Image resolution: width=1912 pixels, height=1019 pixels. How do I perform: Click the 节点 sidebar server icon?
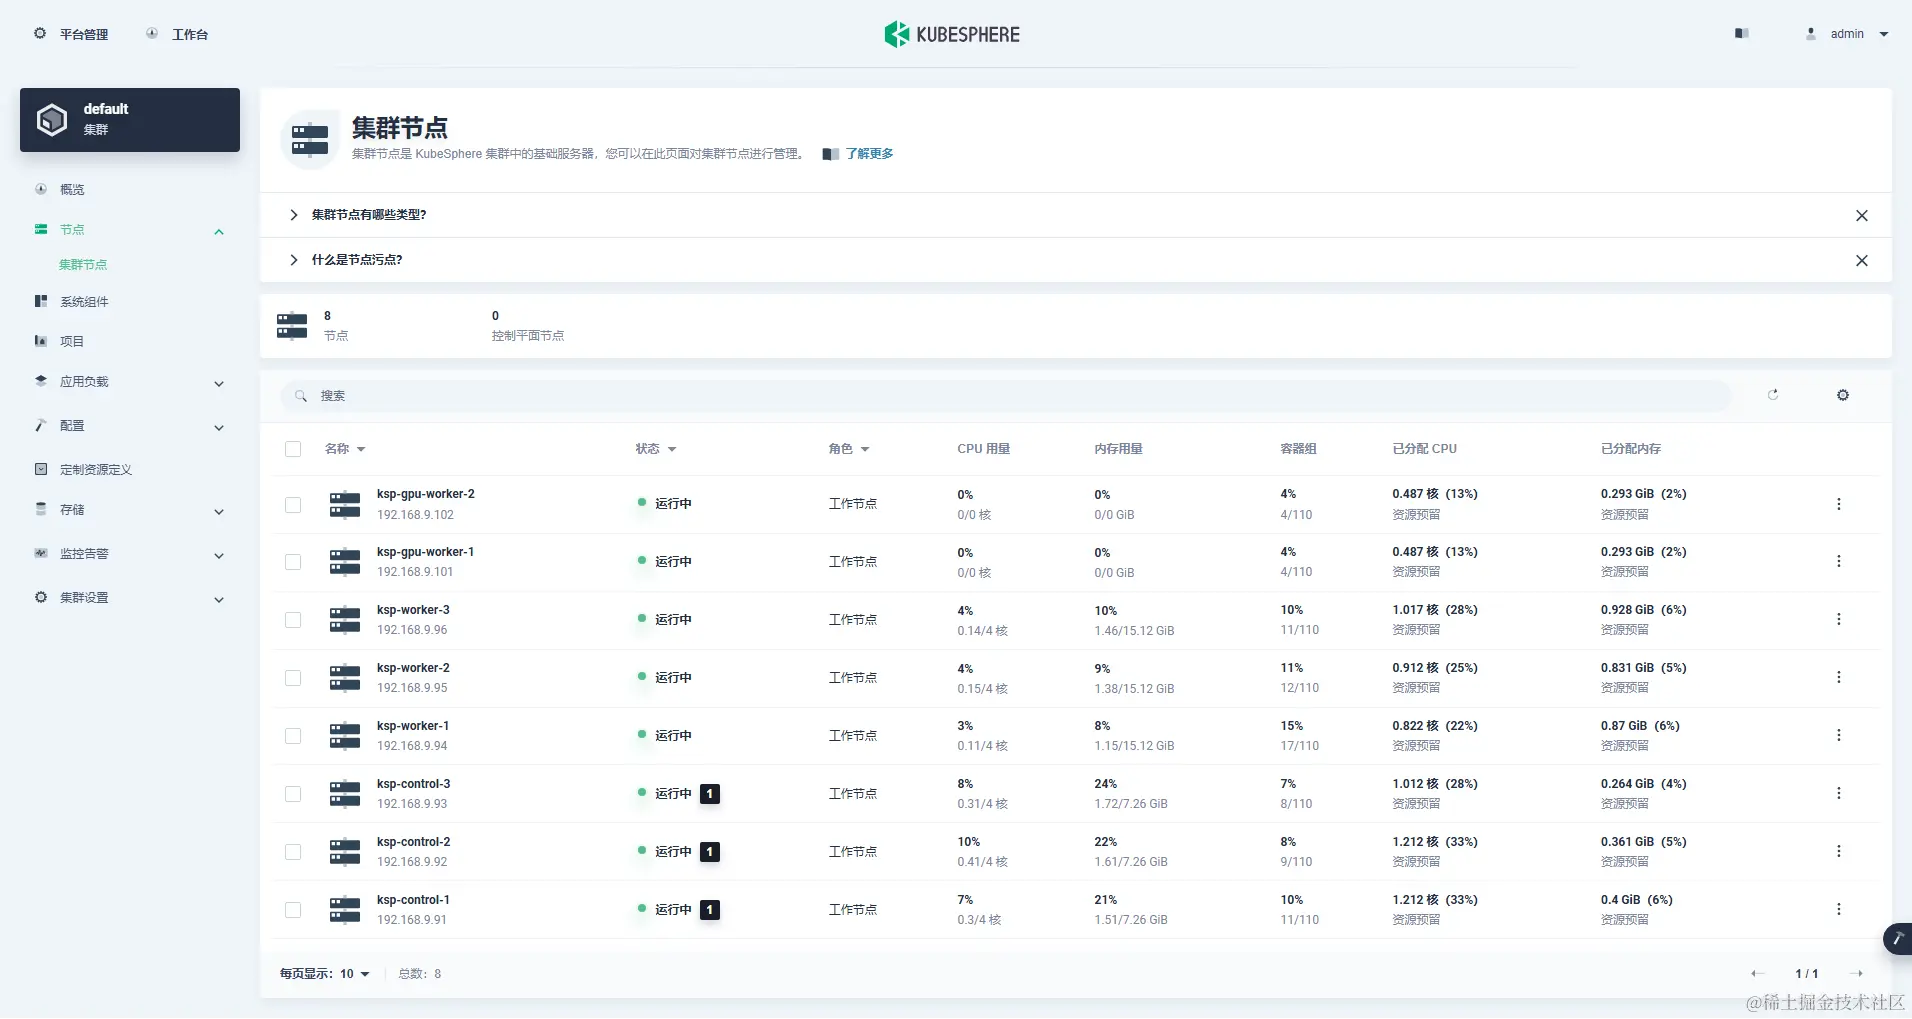41,229
